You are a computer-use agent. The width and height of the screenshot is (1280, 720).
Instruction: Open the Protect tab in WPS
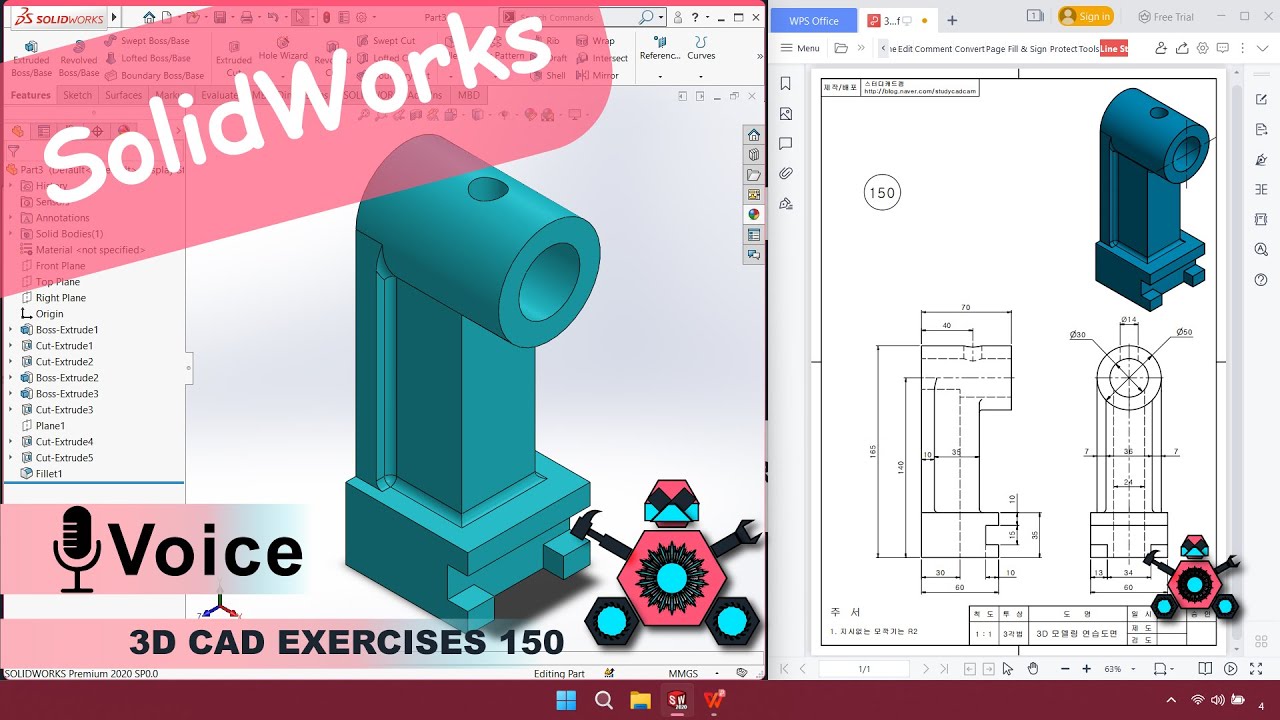[x=1063, y=48]
